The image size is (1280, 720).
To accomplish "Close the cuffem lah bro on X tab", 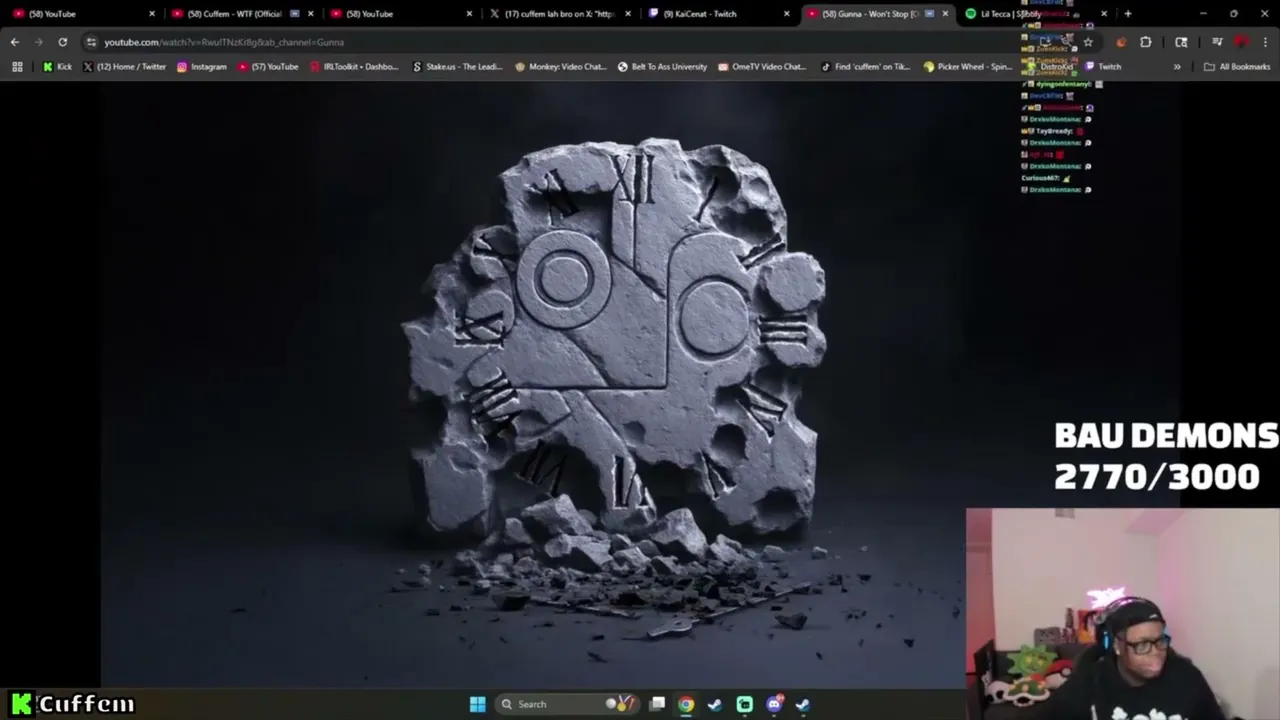I will coord(628,14).
